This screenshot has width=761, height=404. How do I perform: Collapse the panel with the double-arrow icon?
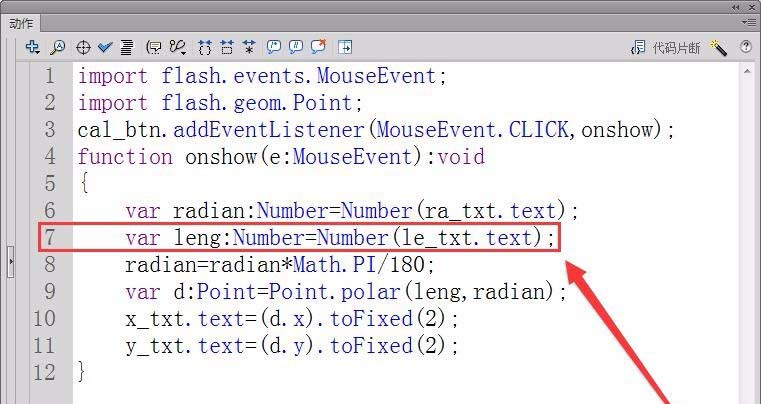coord(737,7)
